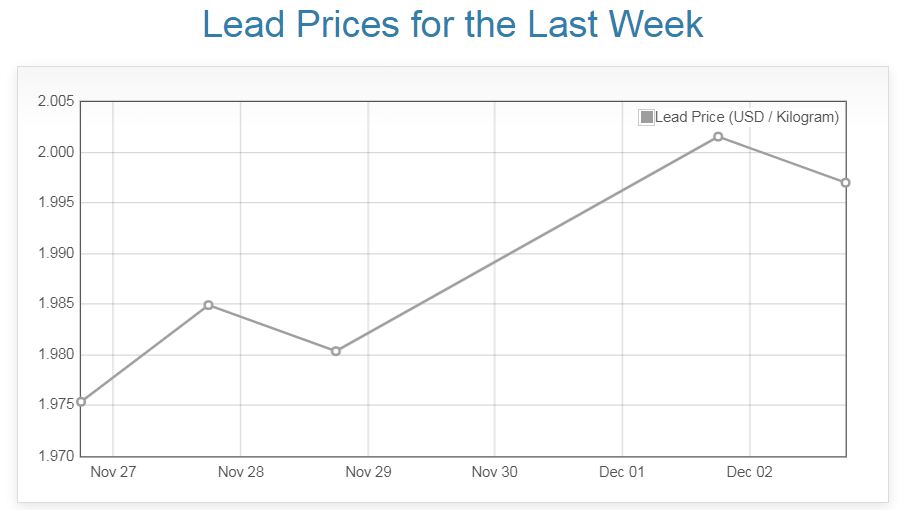899x510 pixels.
Task: Click the last data point at chart's right edge
Action: (845, 183)
